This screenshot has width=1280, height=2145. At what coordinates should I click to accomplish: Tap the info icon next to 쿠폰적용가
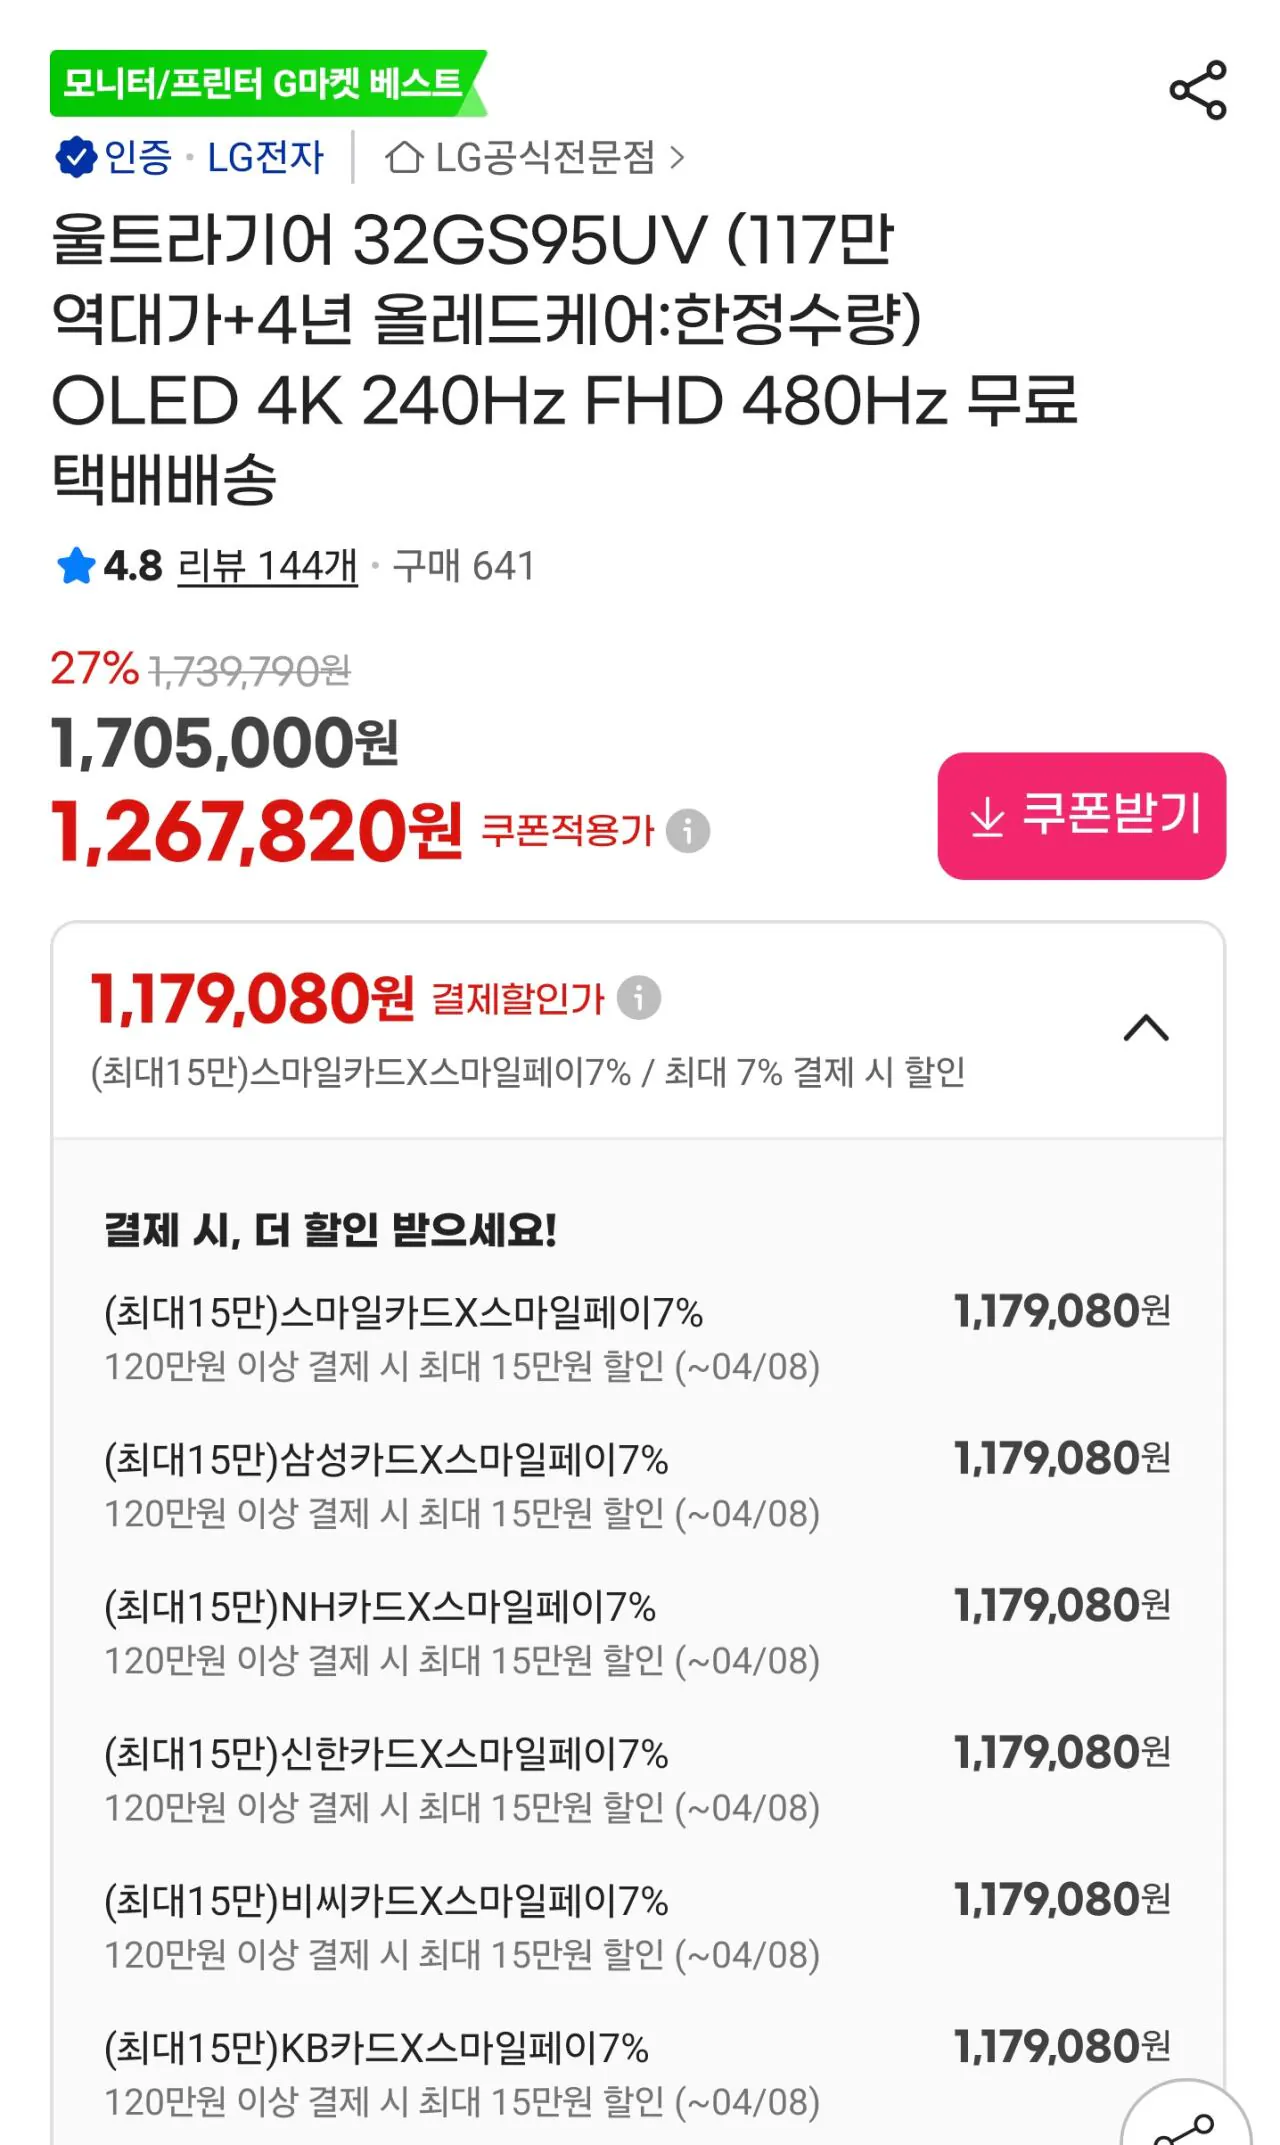(688, 831)
